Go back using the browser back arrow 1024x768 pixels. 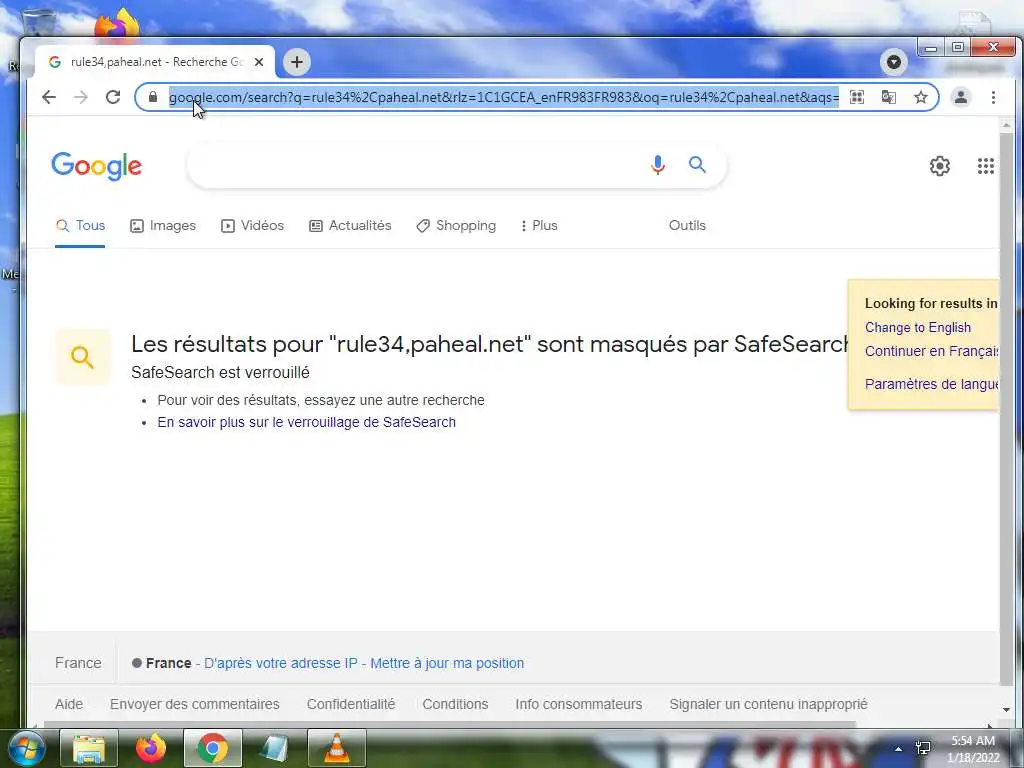click(49, 97)
